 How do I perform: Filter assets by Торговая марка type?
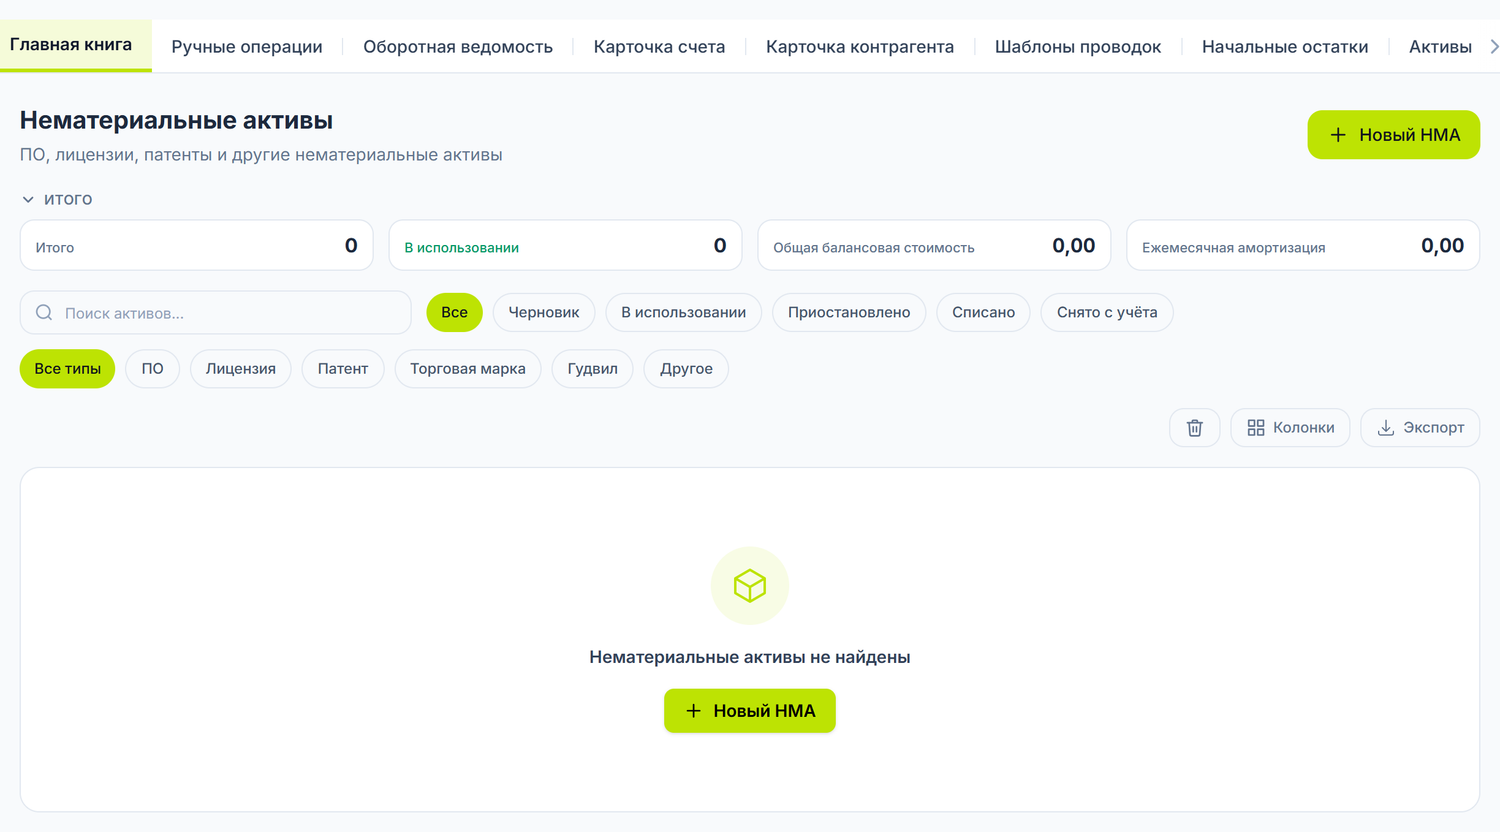tap(468, 369)
